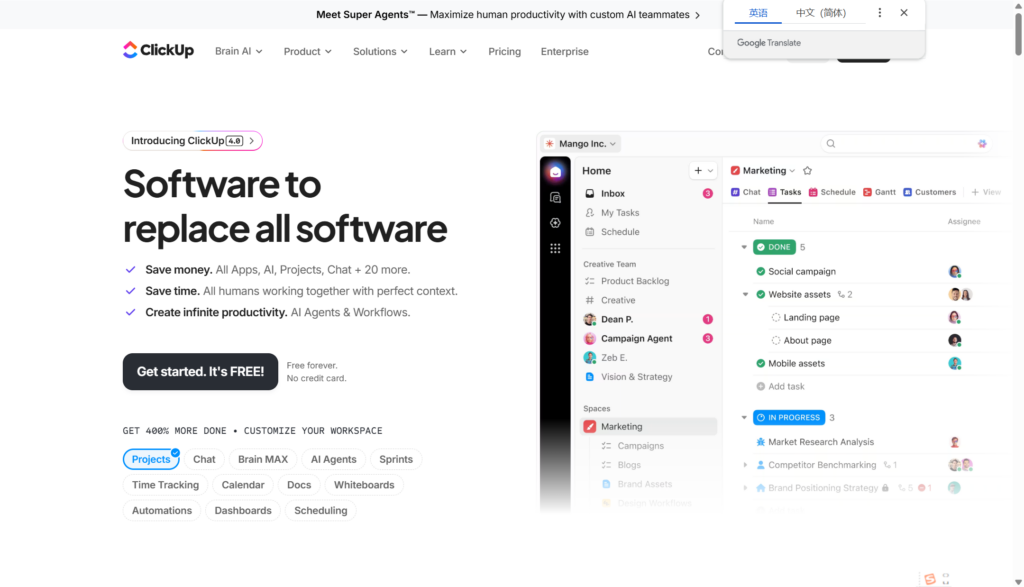Toggle the Mobile assets completion check
The height and width of the screenshot is (587, 1024).
(x=760, y=364)
